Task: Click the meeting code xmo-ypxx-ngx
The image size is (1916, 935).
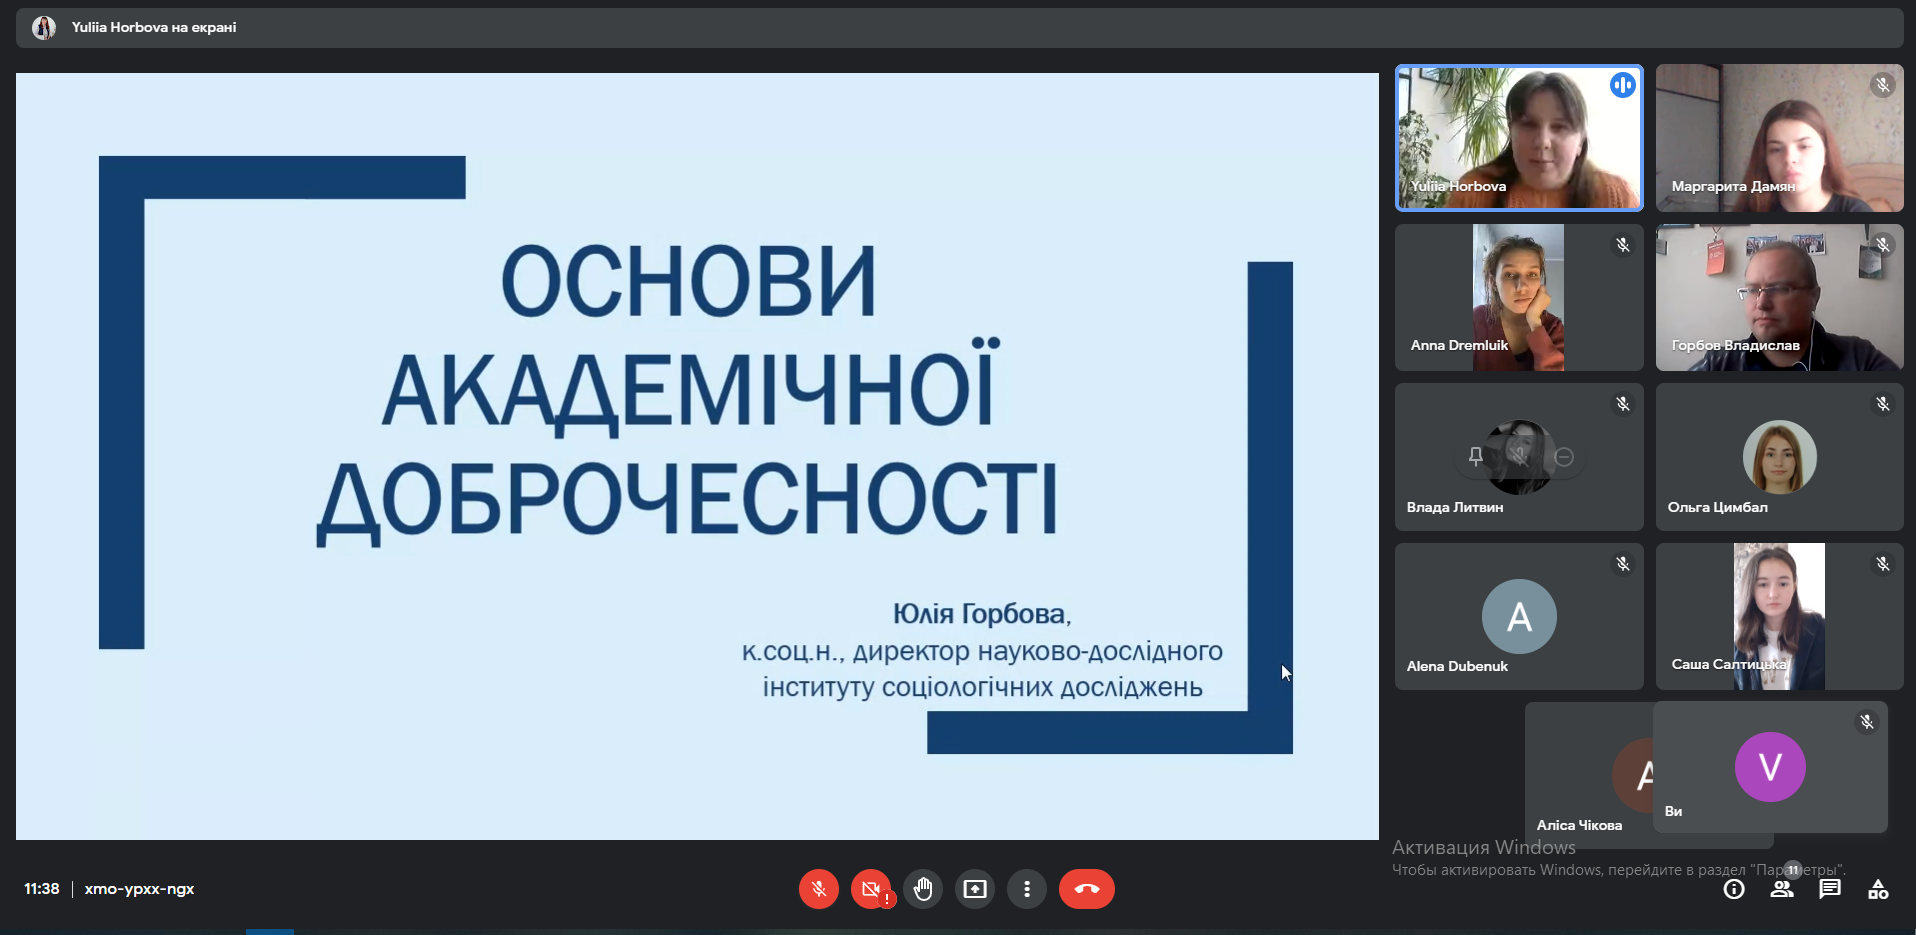Action: [139, 889]
